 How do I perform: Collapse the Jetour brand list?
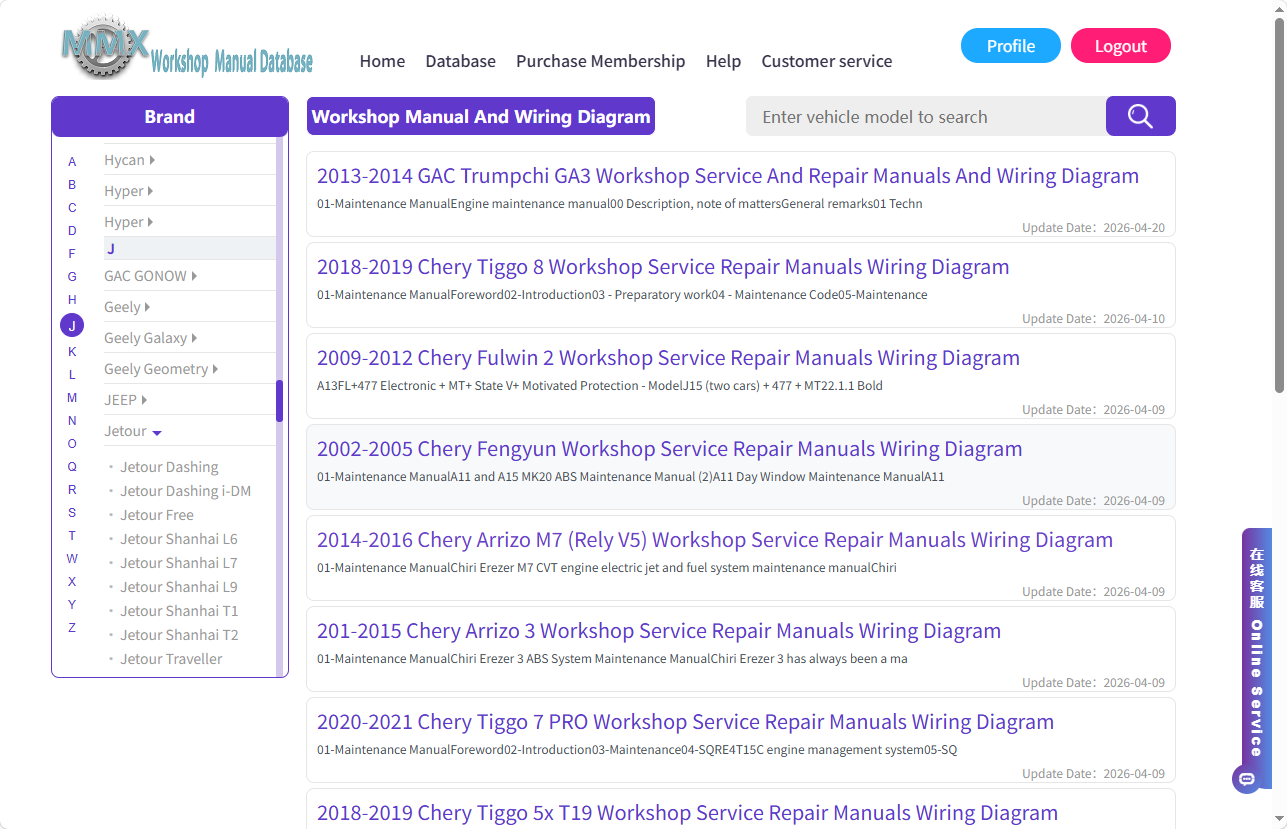click(133, 431)
